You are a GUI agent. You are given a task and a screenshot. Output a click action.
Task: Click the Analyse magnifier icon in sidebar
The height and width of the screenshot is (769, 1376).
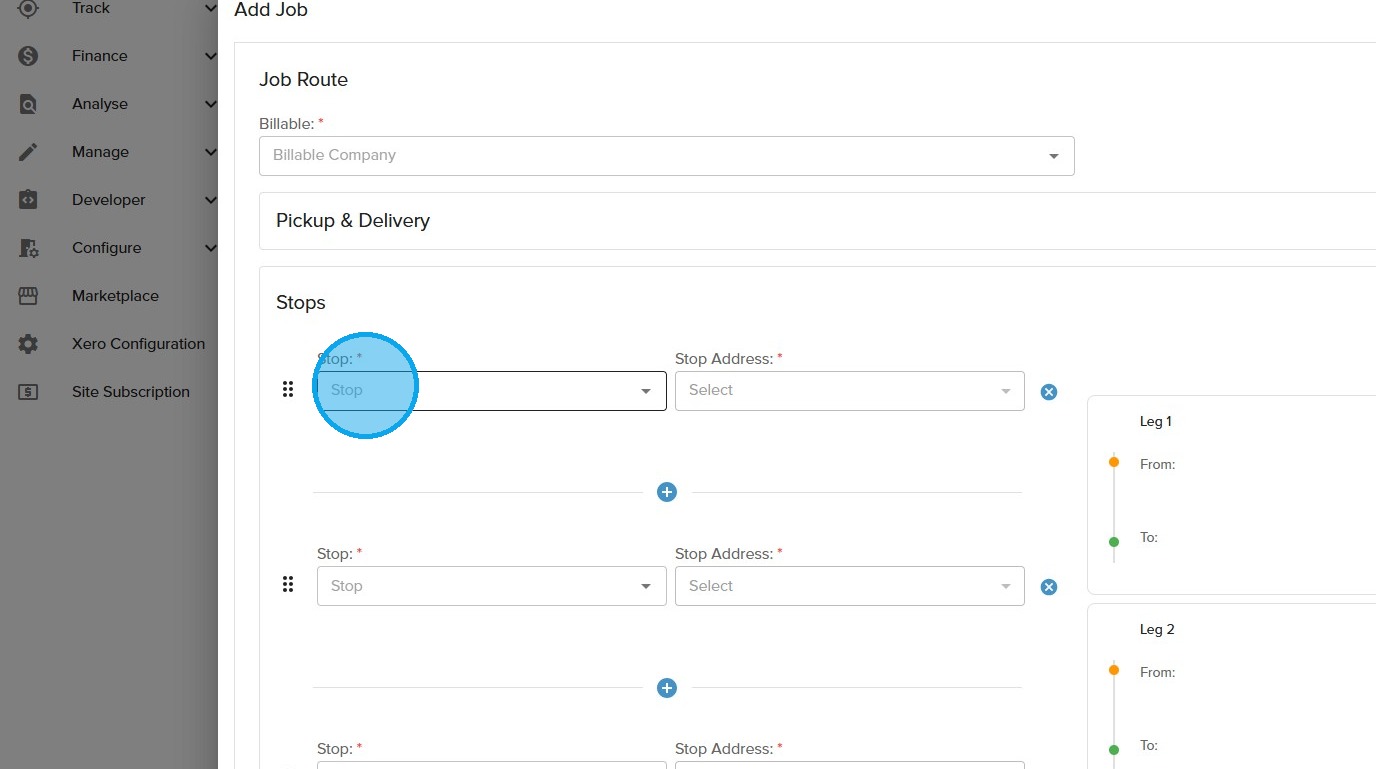coord(28,104)
